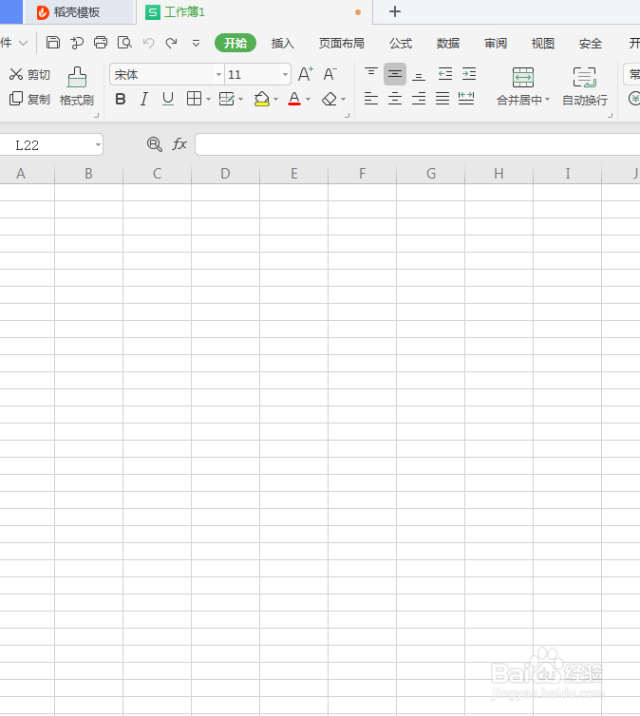Open the font name dropdown (宋体)
This screenshot has width=640, height=716.
219,75
